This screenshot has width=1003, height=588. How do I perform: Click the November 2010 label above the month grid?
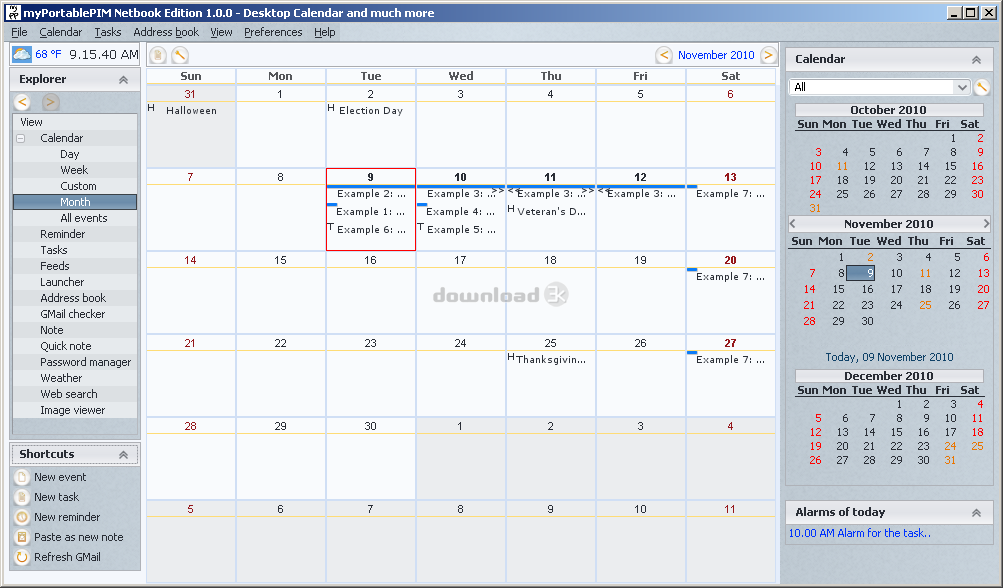716,55
